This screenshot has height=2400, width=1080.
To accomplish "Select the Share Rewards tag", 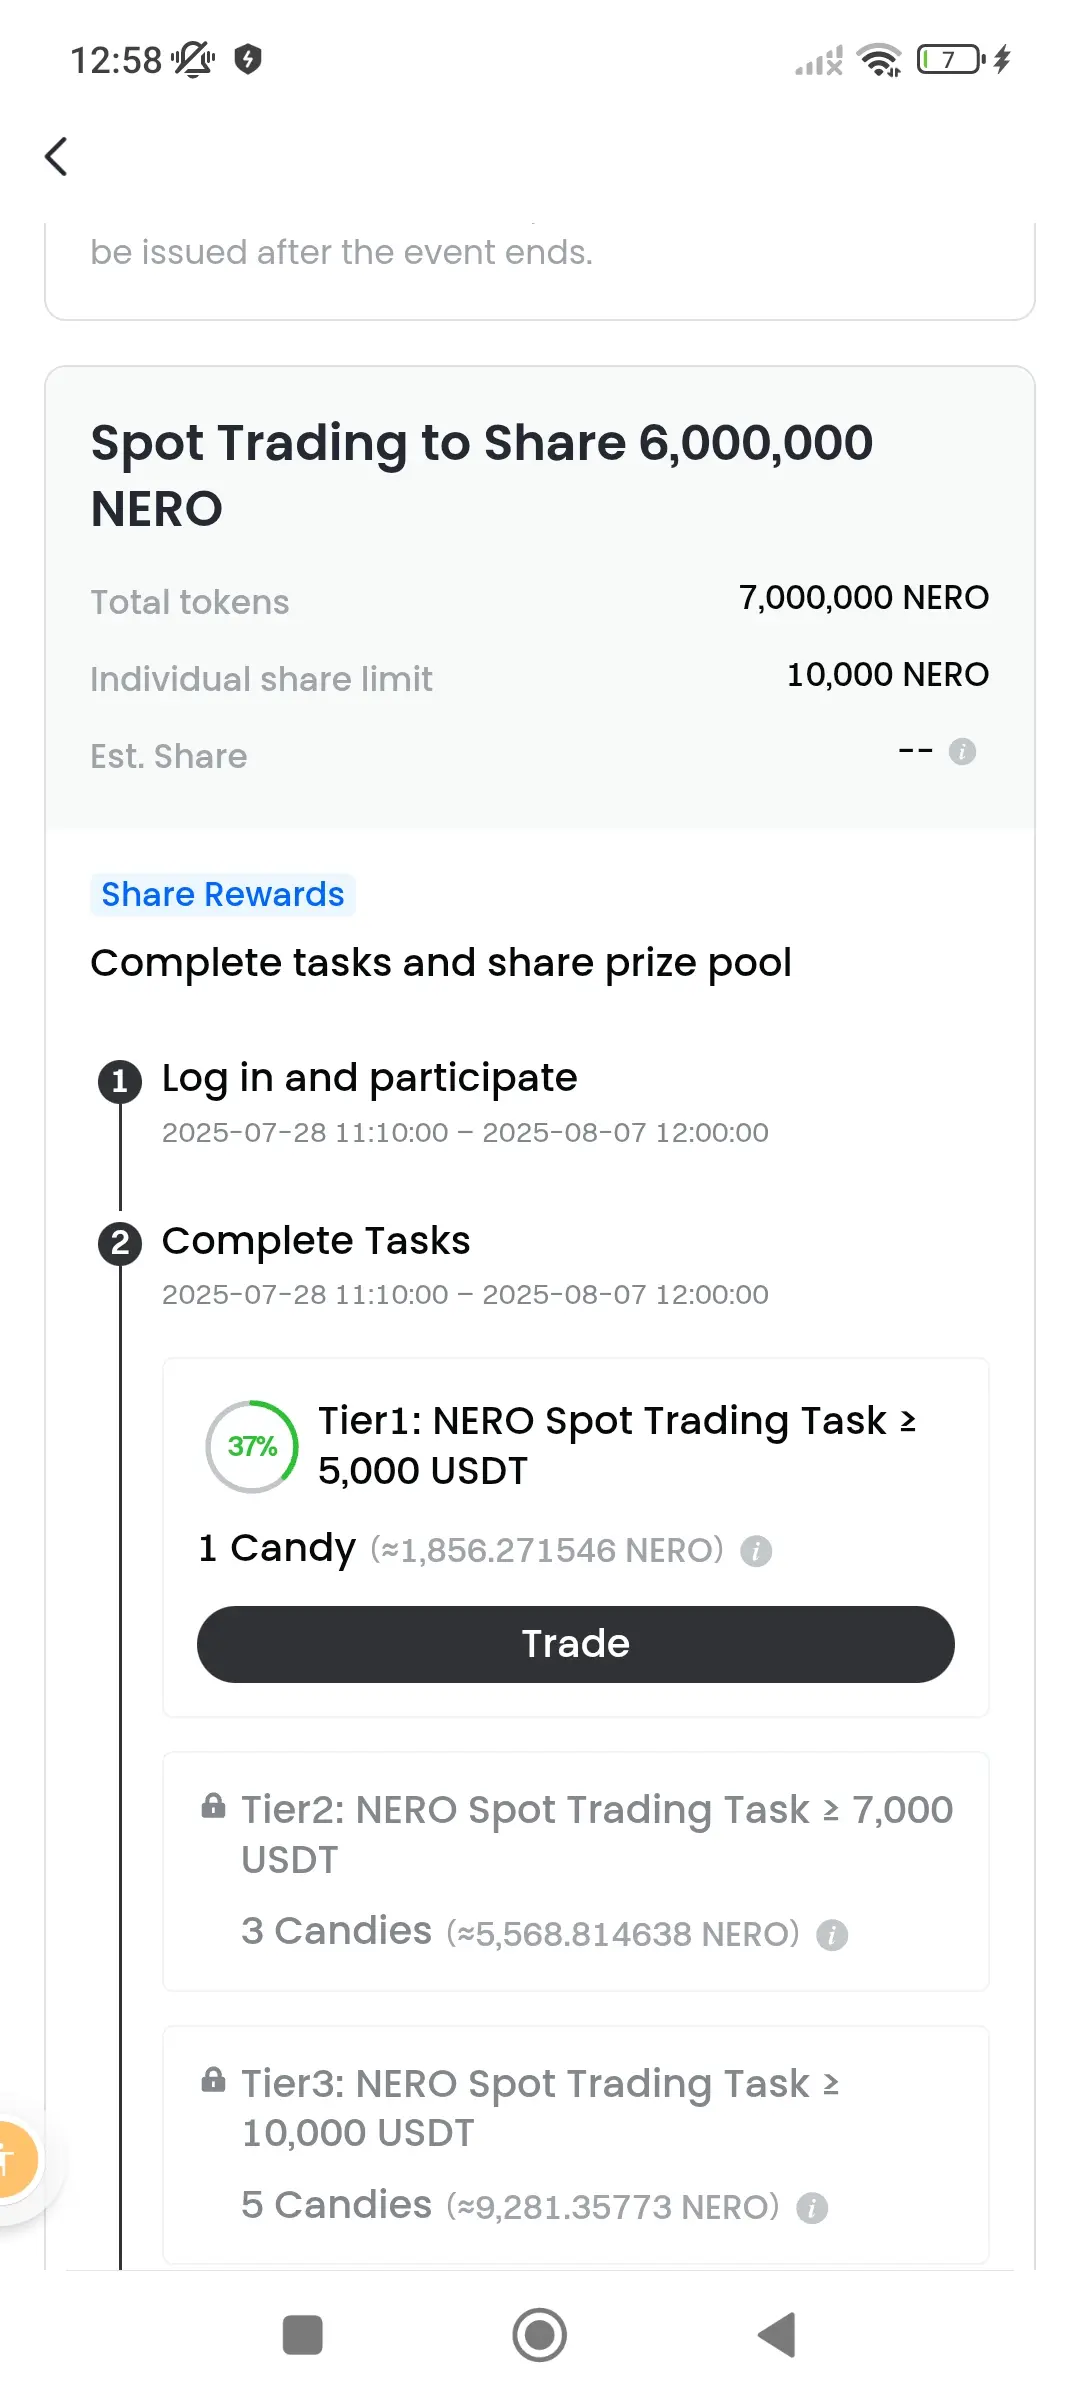I will pos(223,894).
